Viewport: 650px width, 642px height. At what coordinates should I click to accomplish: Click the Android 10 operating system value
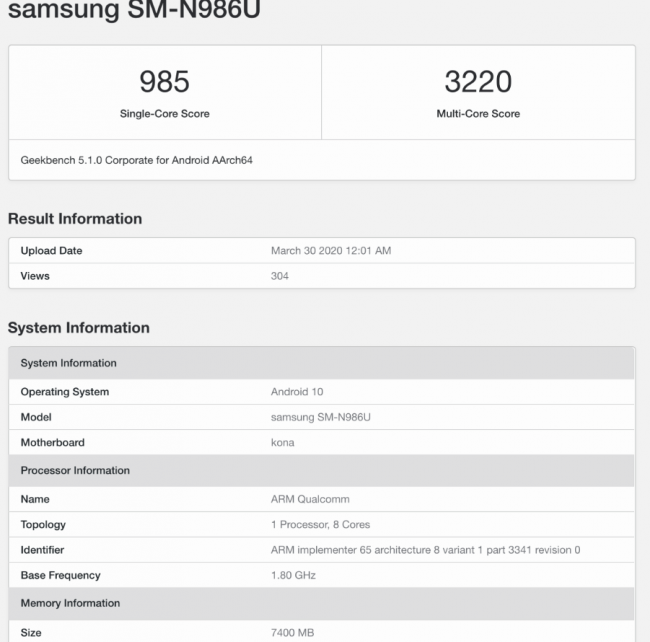[297, 392]
